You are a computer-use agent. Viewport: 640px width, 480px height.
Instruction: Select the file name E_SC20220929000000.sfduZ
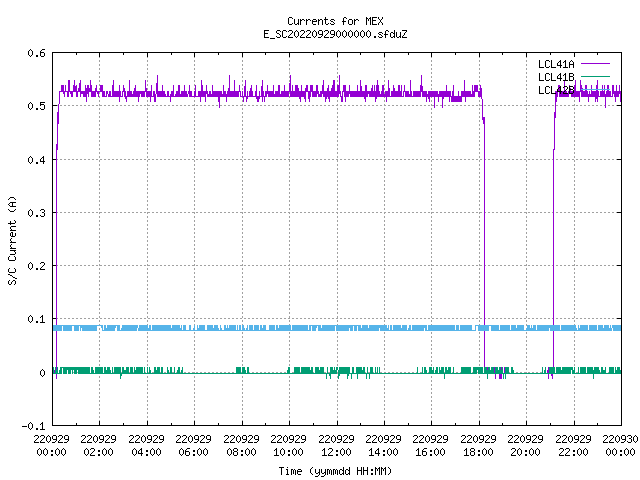coord(335,34)
